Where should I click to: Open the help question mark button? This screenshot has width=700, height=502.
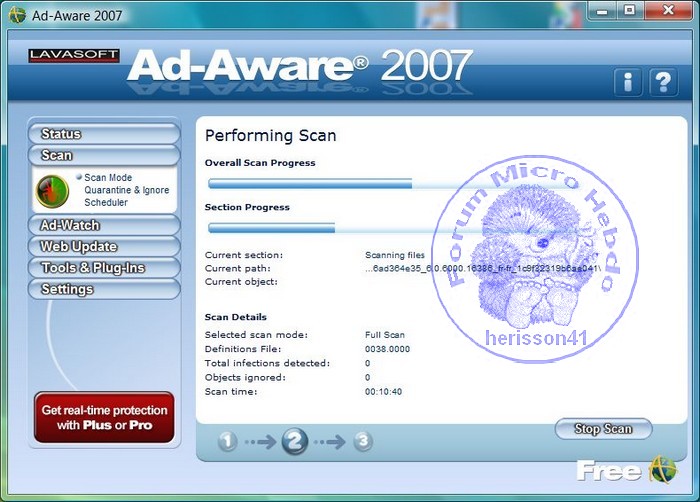click(x=663, y=82)
